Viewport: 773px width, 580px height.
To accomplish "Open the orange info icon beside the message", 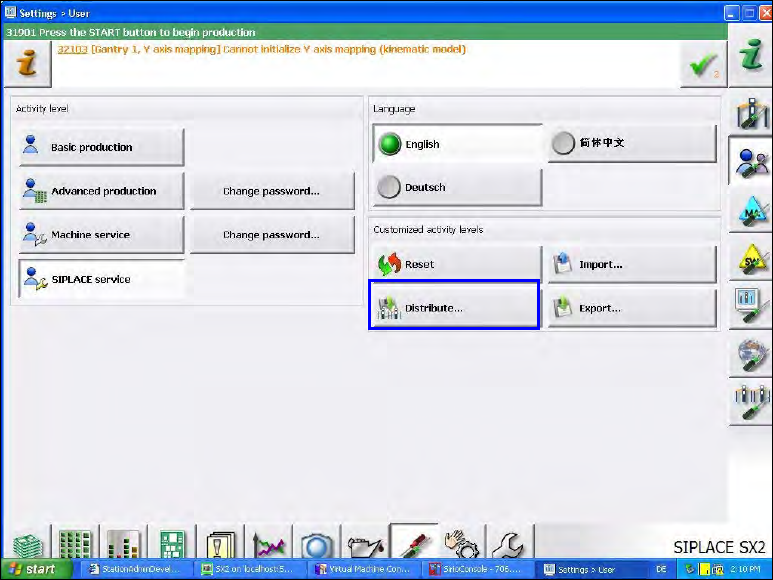I will pos(27,64).
